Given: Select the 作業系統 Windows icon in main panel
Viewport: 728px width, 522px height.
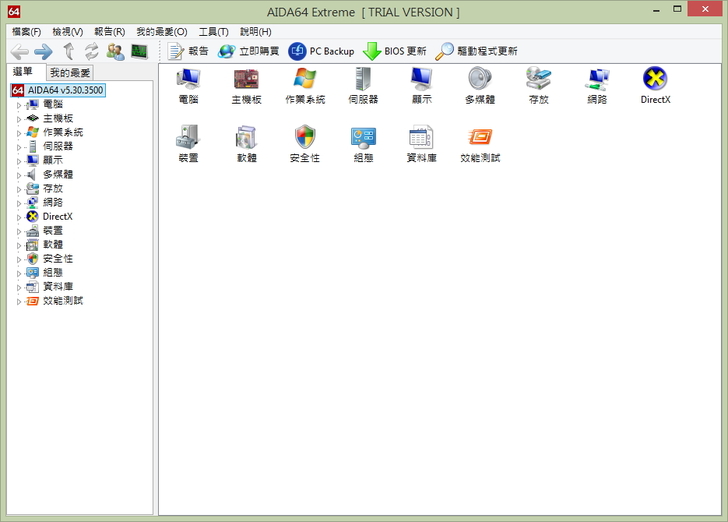Looking at the screenshot, I should [305, 80].
